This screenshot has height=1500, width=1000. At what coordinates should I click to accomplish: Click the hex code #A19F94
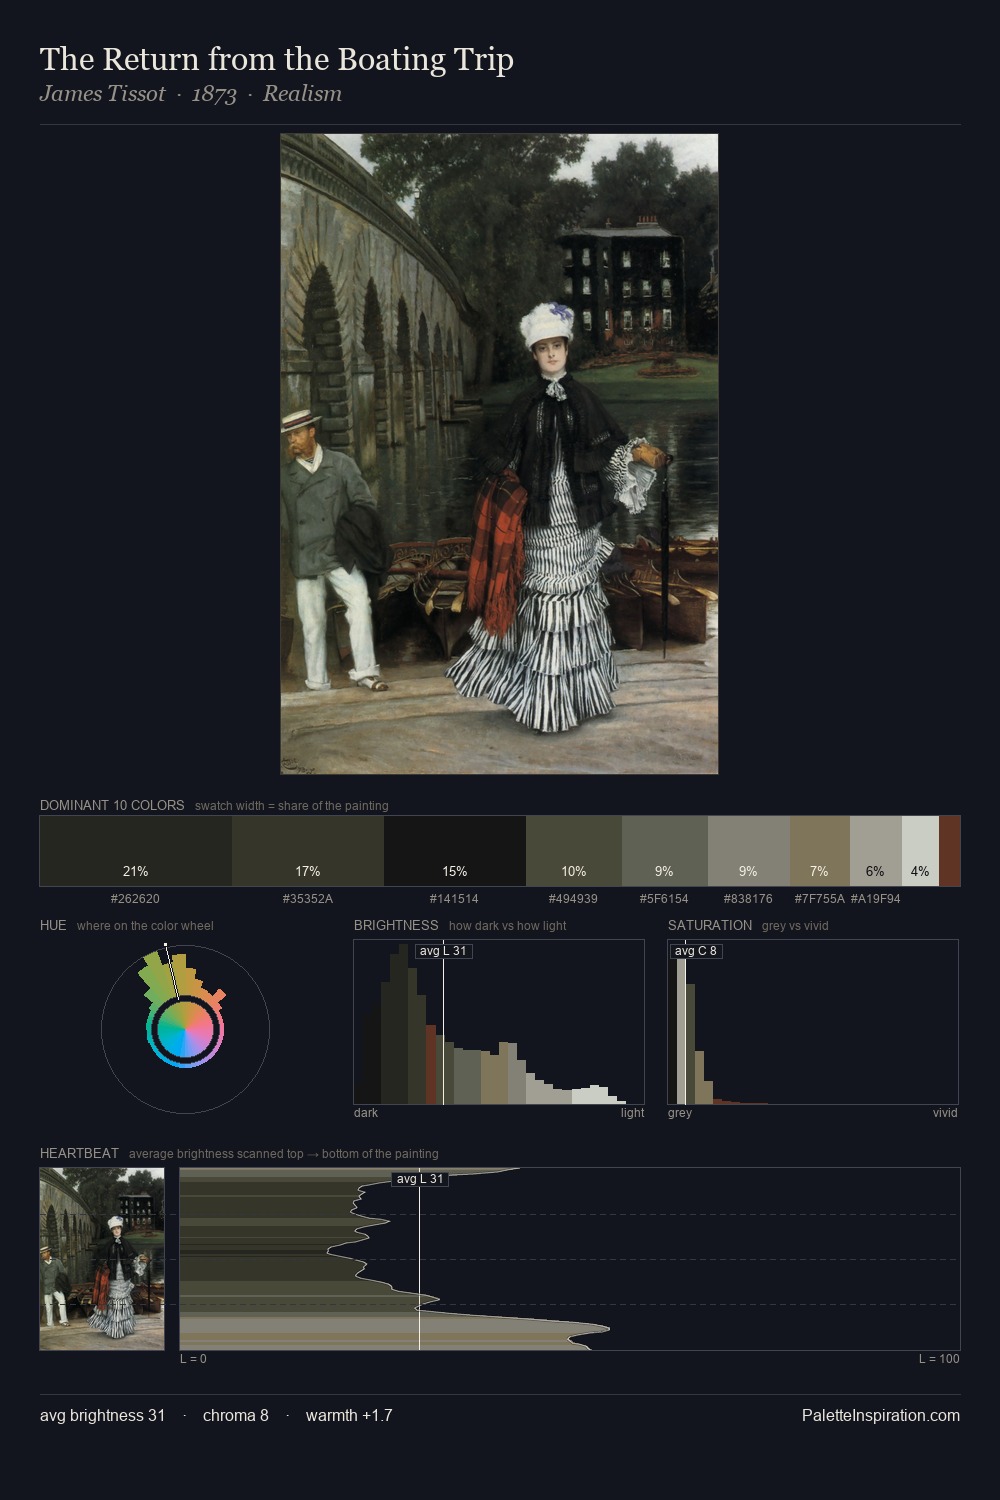[x=876, y=899]
